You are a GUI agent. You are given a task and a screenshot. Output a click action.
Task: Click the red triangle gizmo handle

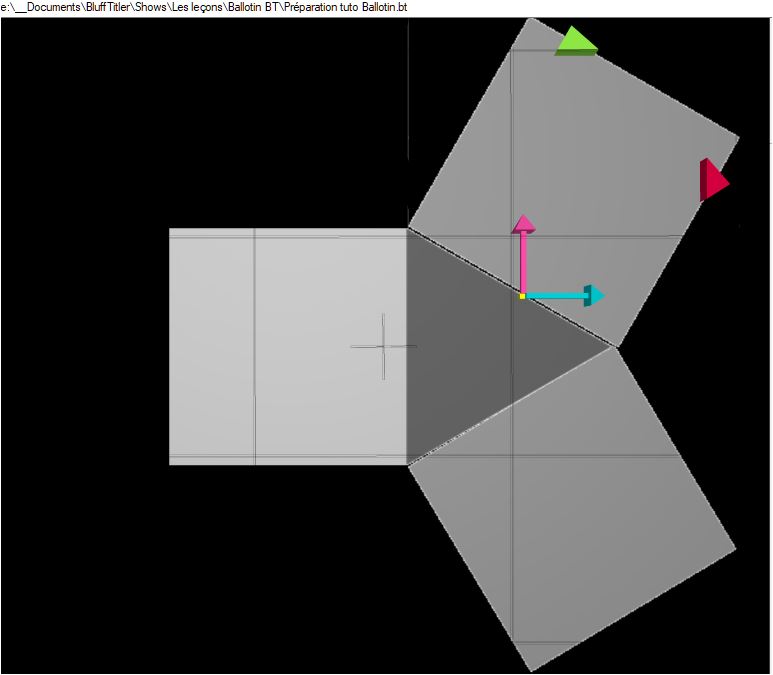714,180
